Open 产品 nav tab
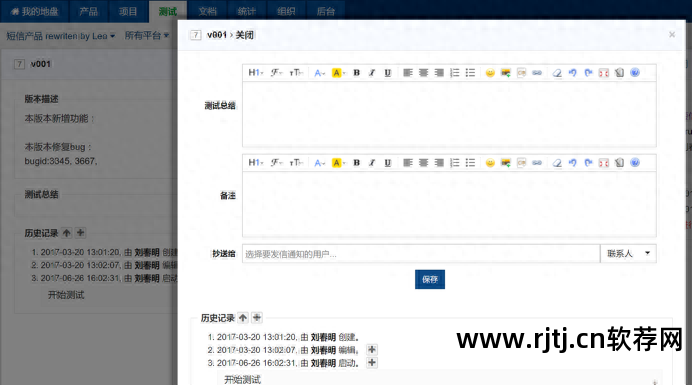692x385 pixels. tap(88, 11)
